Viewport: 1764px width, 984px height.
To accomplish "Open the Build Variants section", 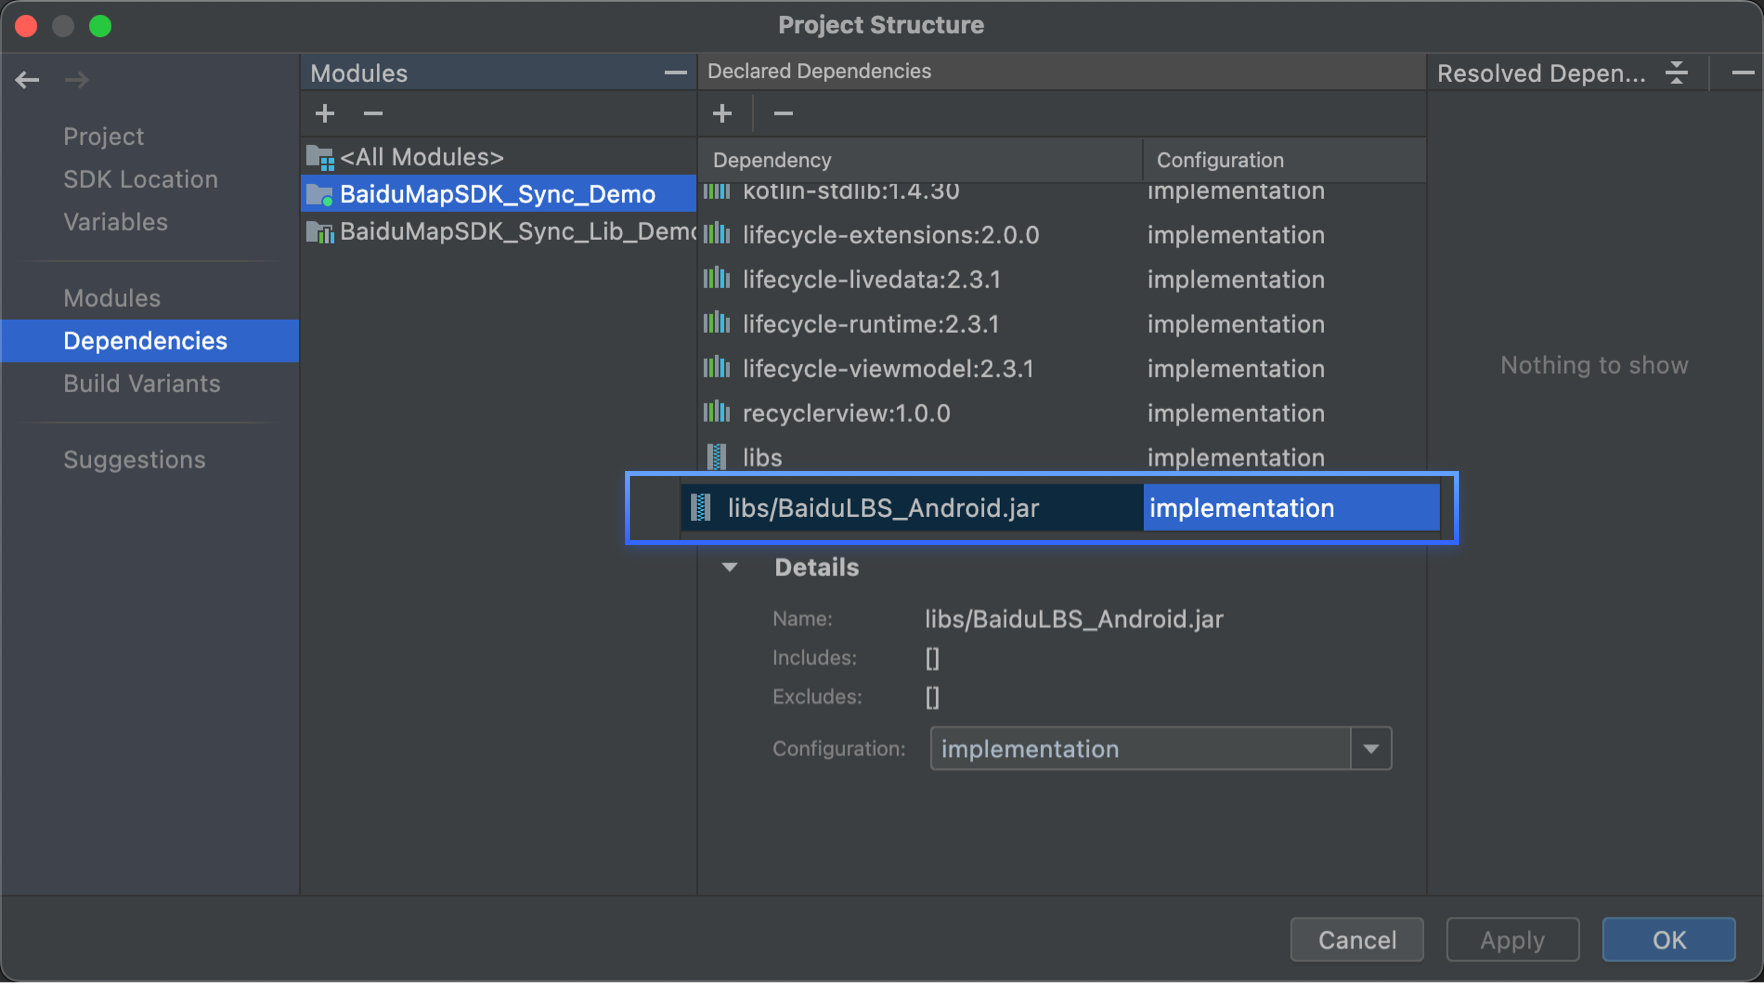I will [142, 384].
